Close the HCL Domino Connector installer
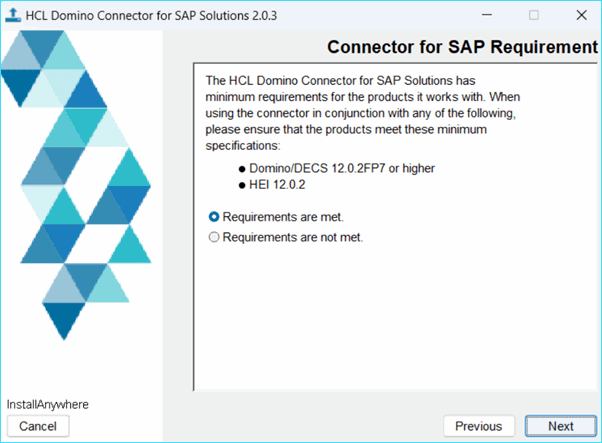Viewport: 602px width, 443px height. coord(582,15)
